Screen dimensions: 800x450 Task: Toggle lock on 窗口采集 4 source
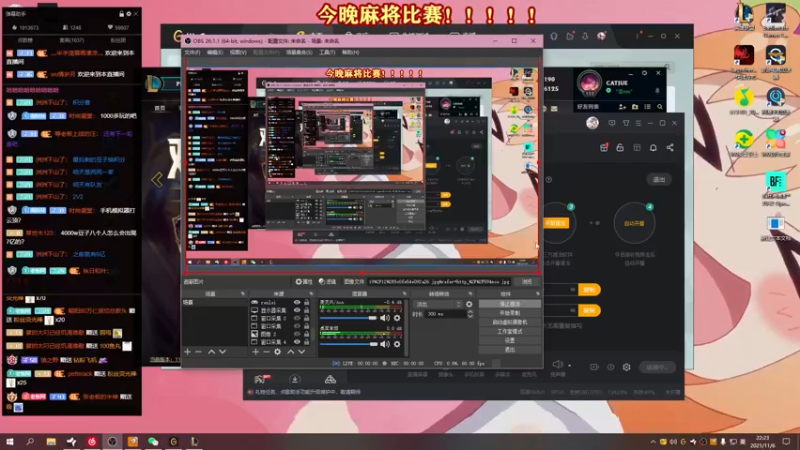pyautogui.click(x=307, y=342)
